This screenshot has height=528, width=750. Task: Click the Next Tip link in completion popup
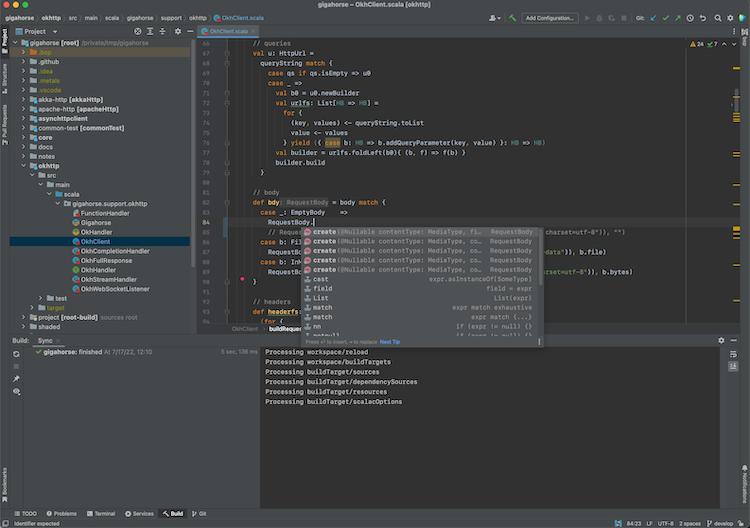point(390,341)
